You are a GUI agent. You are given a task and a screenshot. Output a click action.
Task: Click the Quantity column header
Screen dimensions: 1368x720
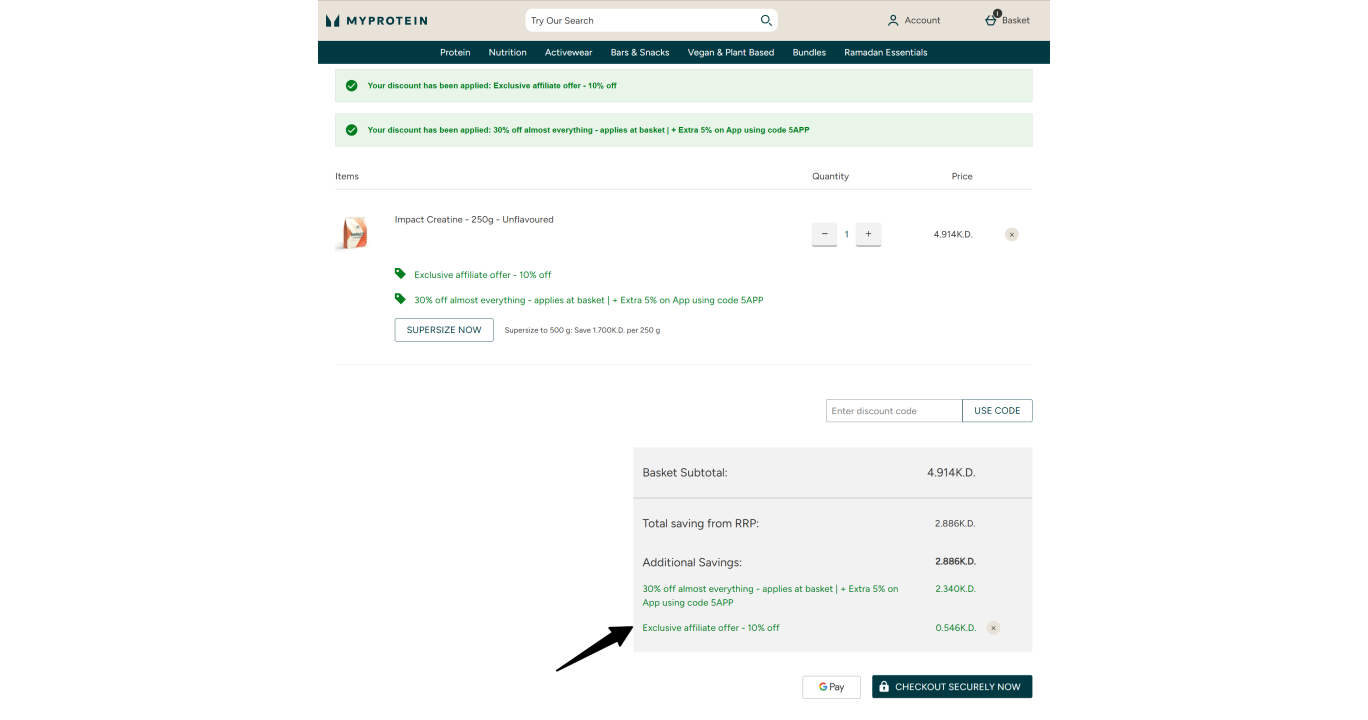pos(830,176)
